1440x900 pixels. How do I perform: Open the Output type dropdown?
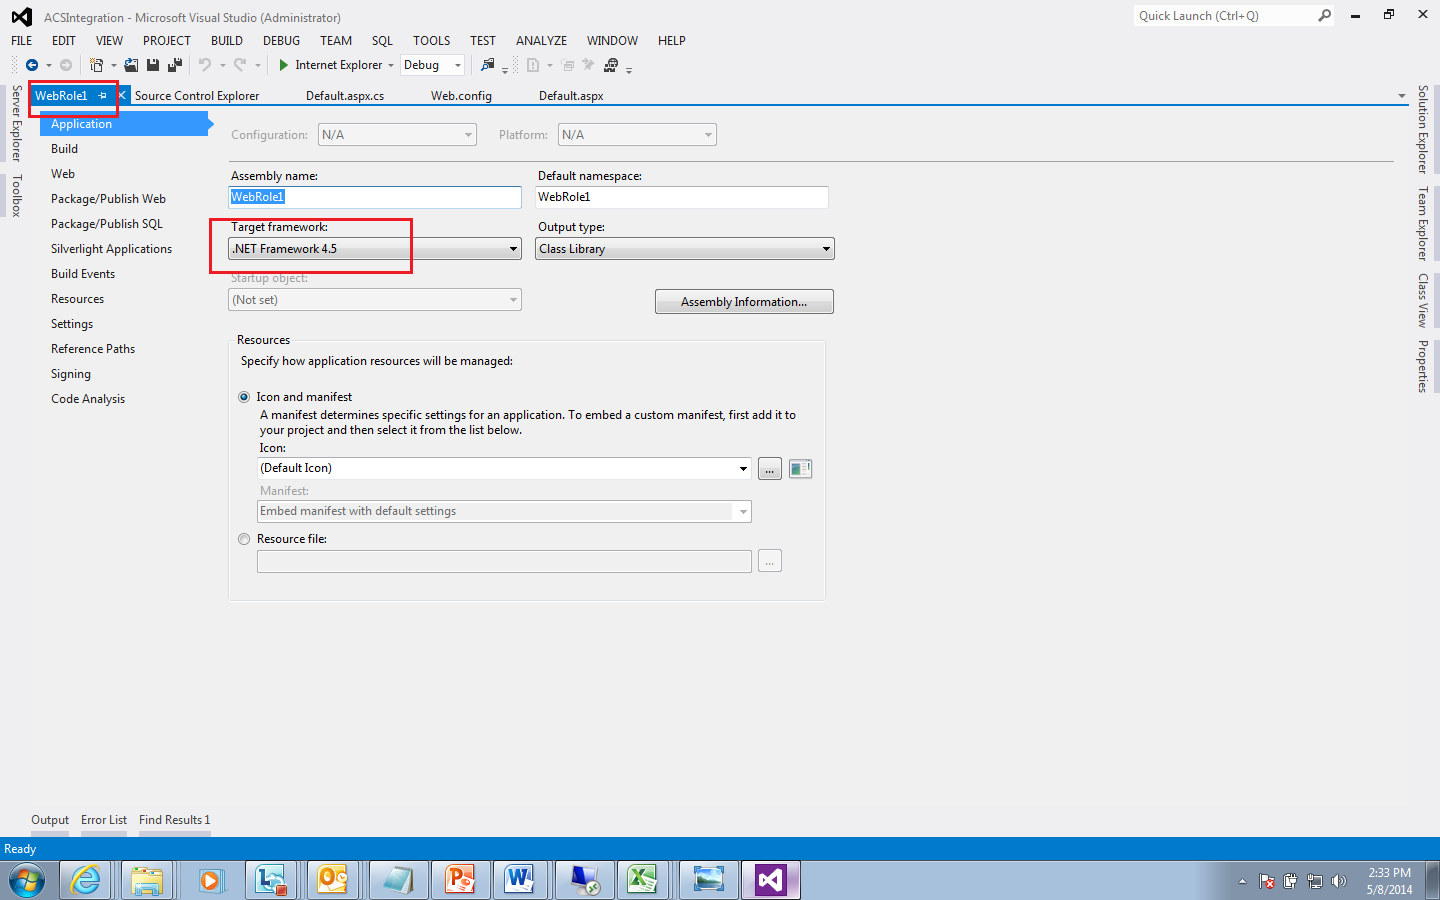tap(685, 249)
